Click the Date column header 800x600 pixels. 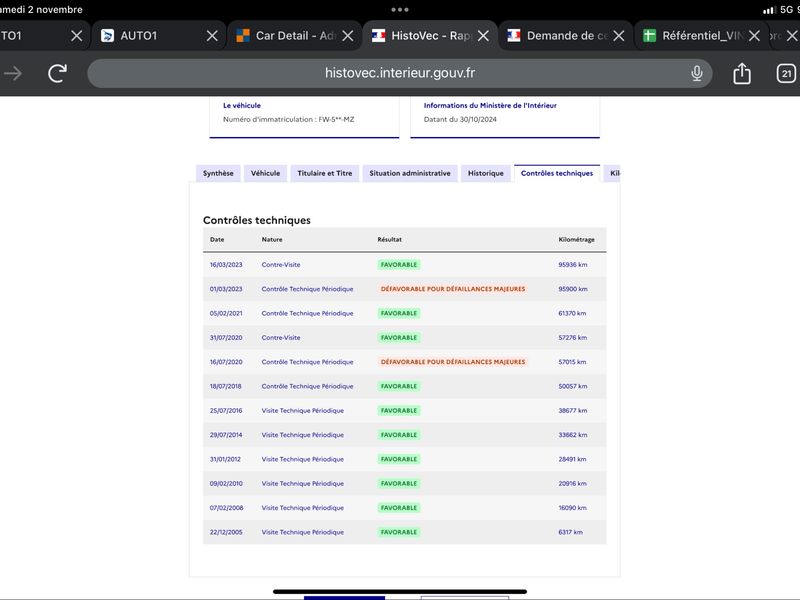coord(217,239)
